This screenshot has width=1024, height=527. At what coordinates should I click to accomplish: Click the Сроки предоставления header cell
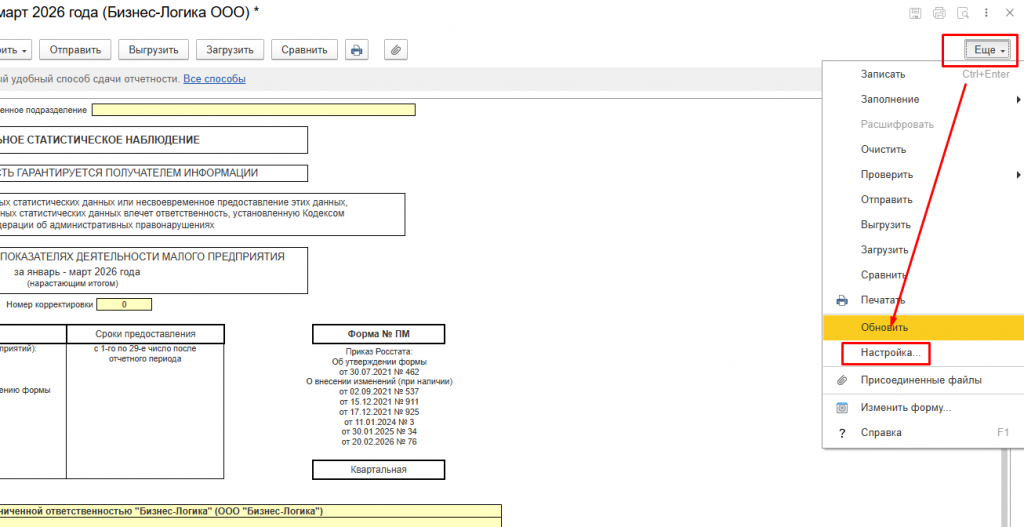pyautogui.click(x=145, y=334)
